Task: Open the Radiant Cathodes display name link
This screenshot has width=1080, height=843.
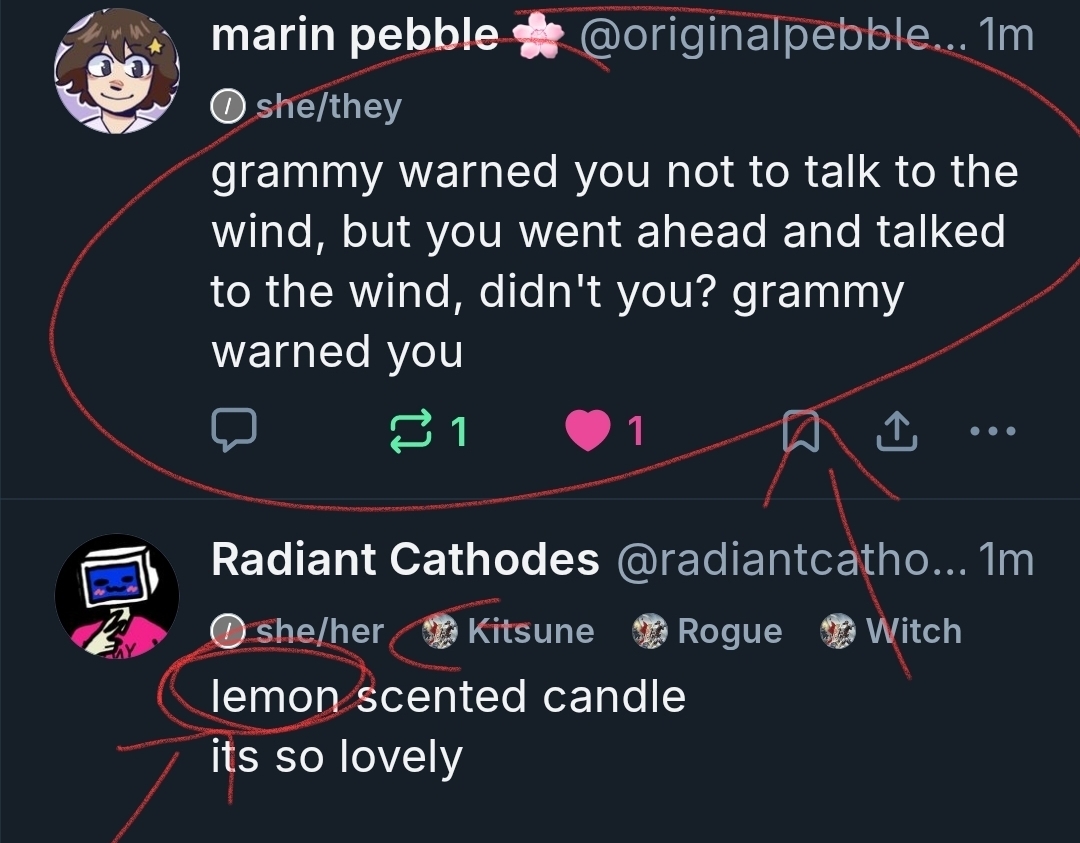Action: point(405,560)
